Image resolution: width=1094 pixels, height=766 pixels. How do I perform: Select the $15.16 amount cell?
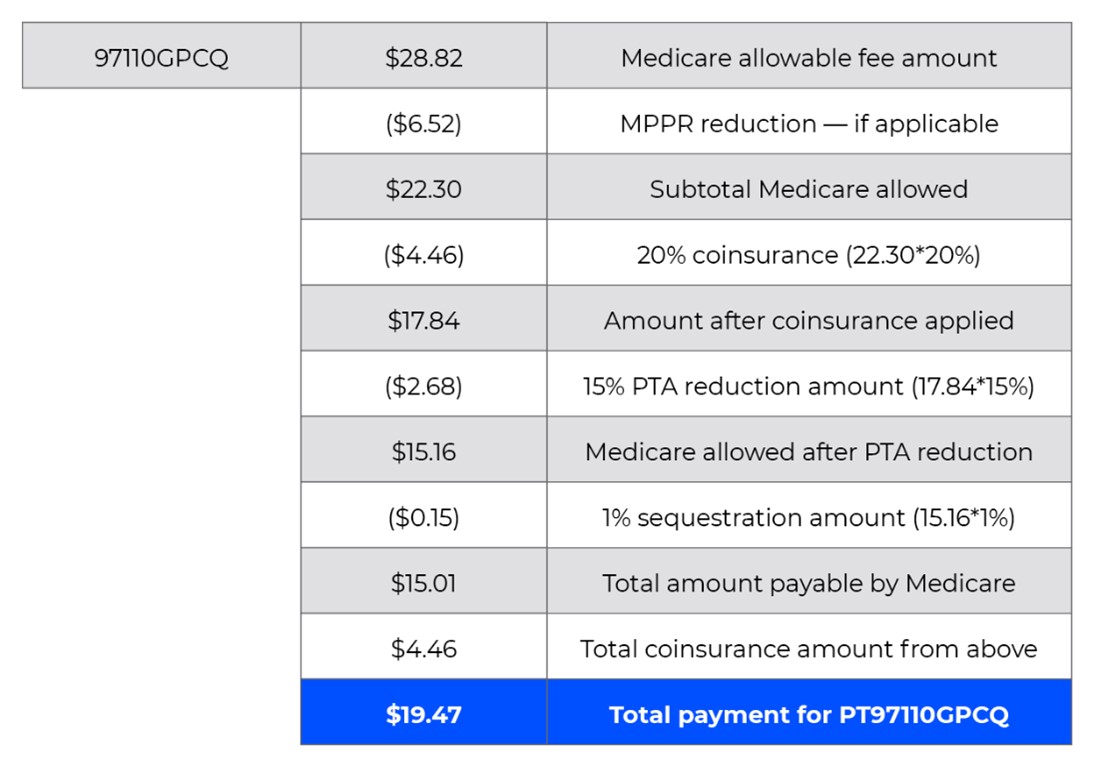click(424, 452)
